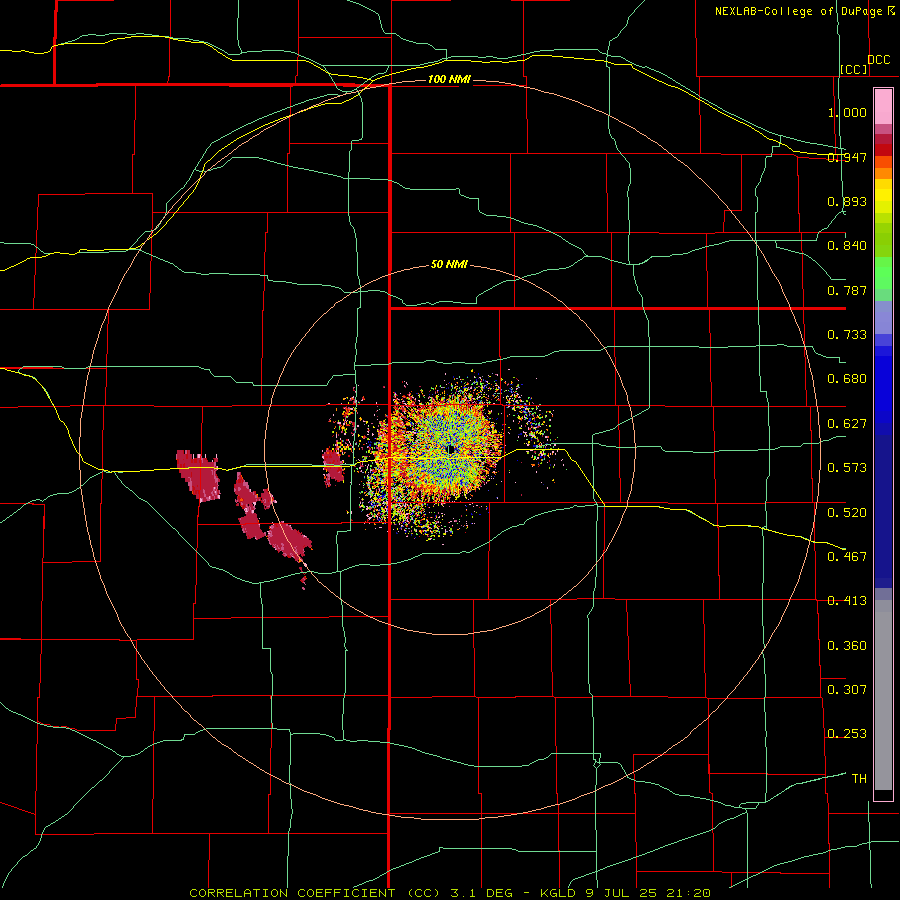Click the 0.360 scale label
The image size is (900, 900).
click(x=847, y=645)
